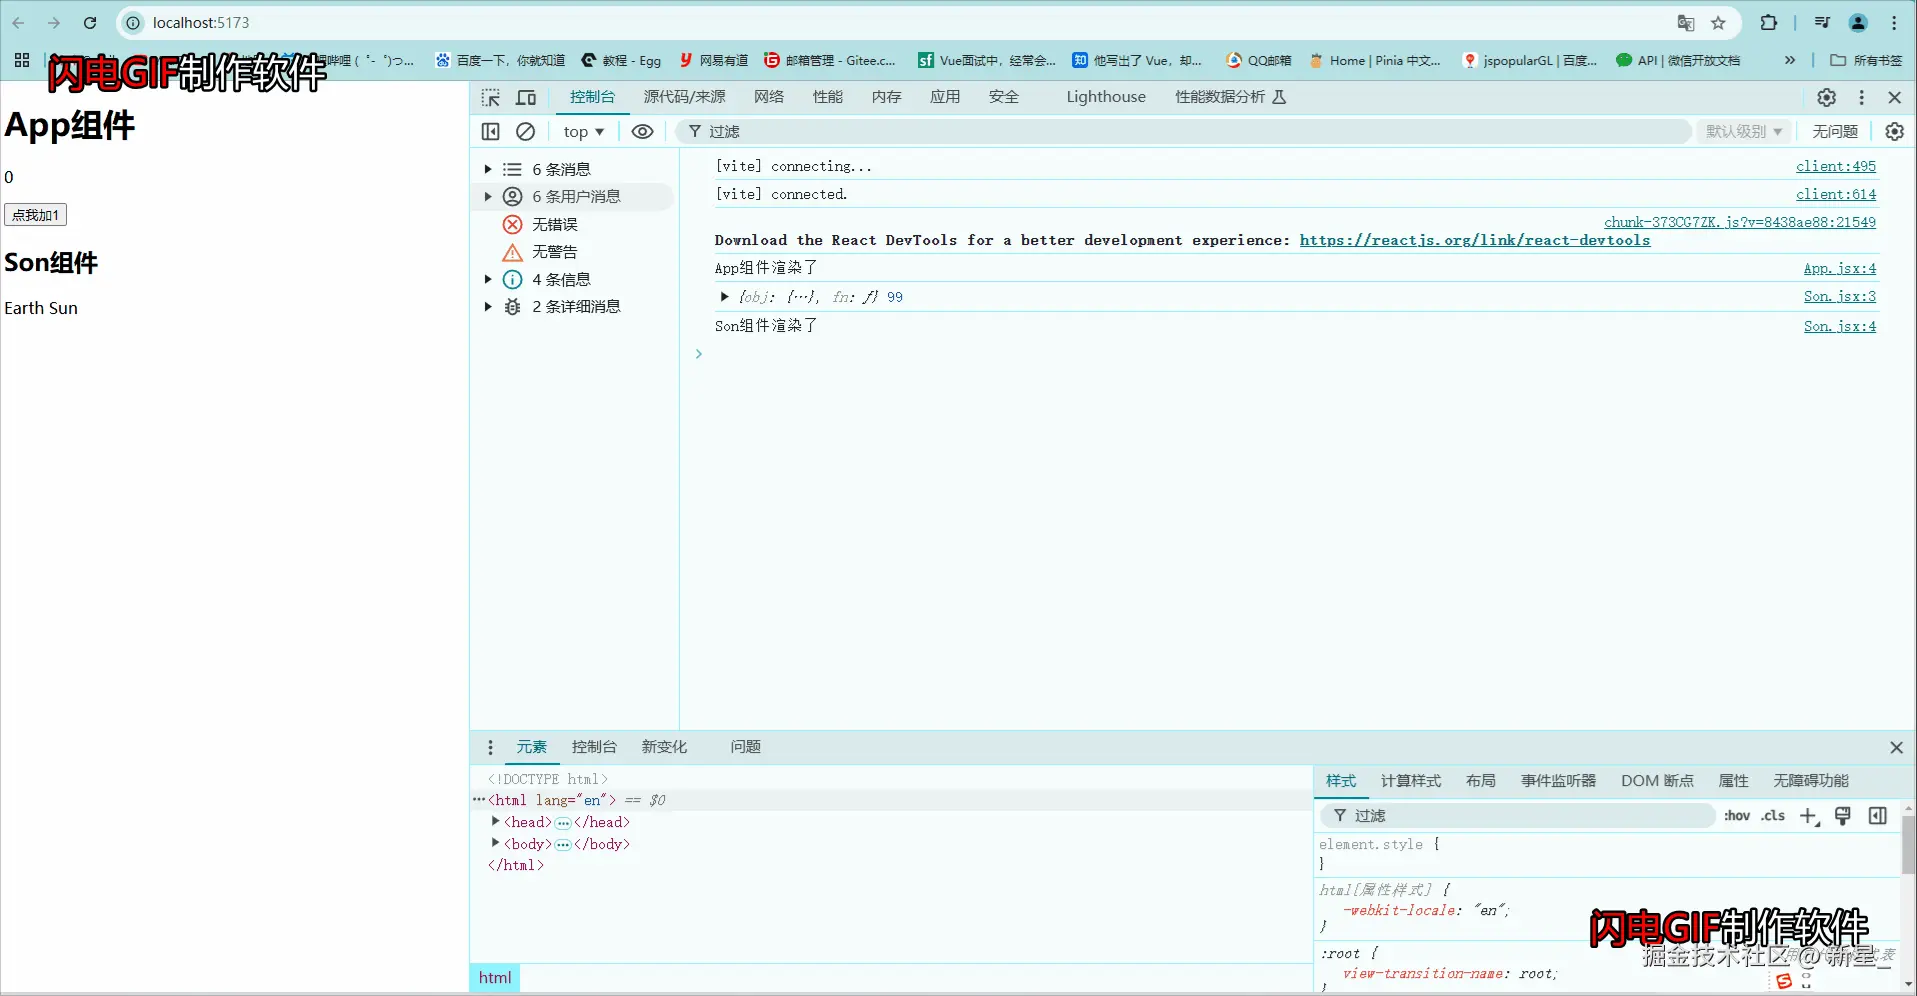This screenshot has height=996, width=1917.
Task: Open the drawer three-dot options menu
Action: [x=489, y=747]
